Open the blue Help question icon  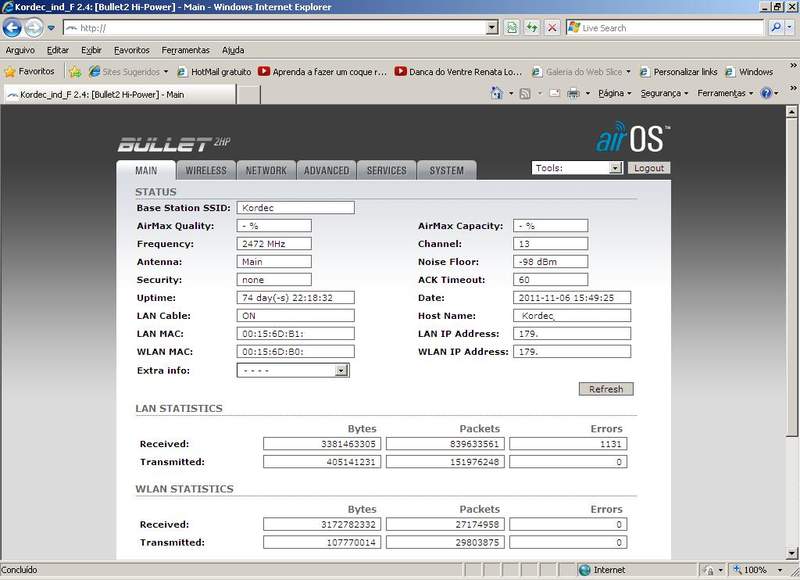766,93
